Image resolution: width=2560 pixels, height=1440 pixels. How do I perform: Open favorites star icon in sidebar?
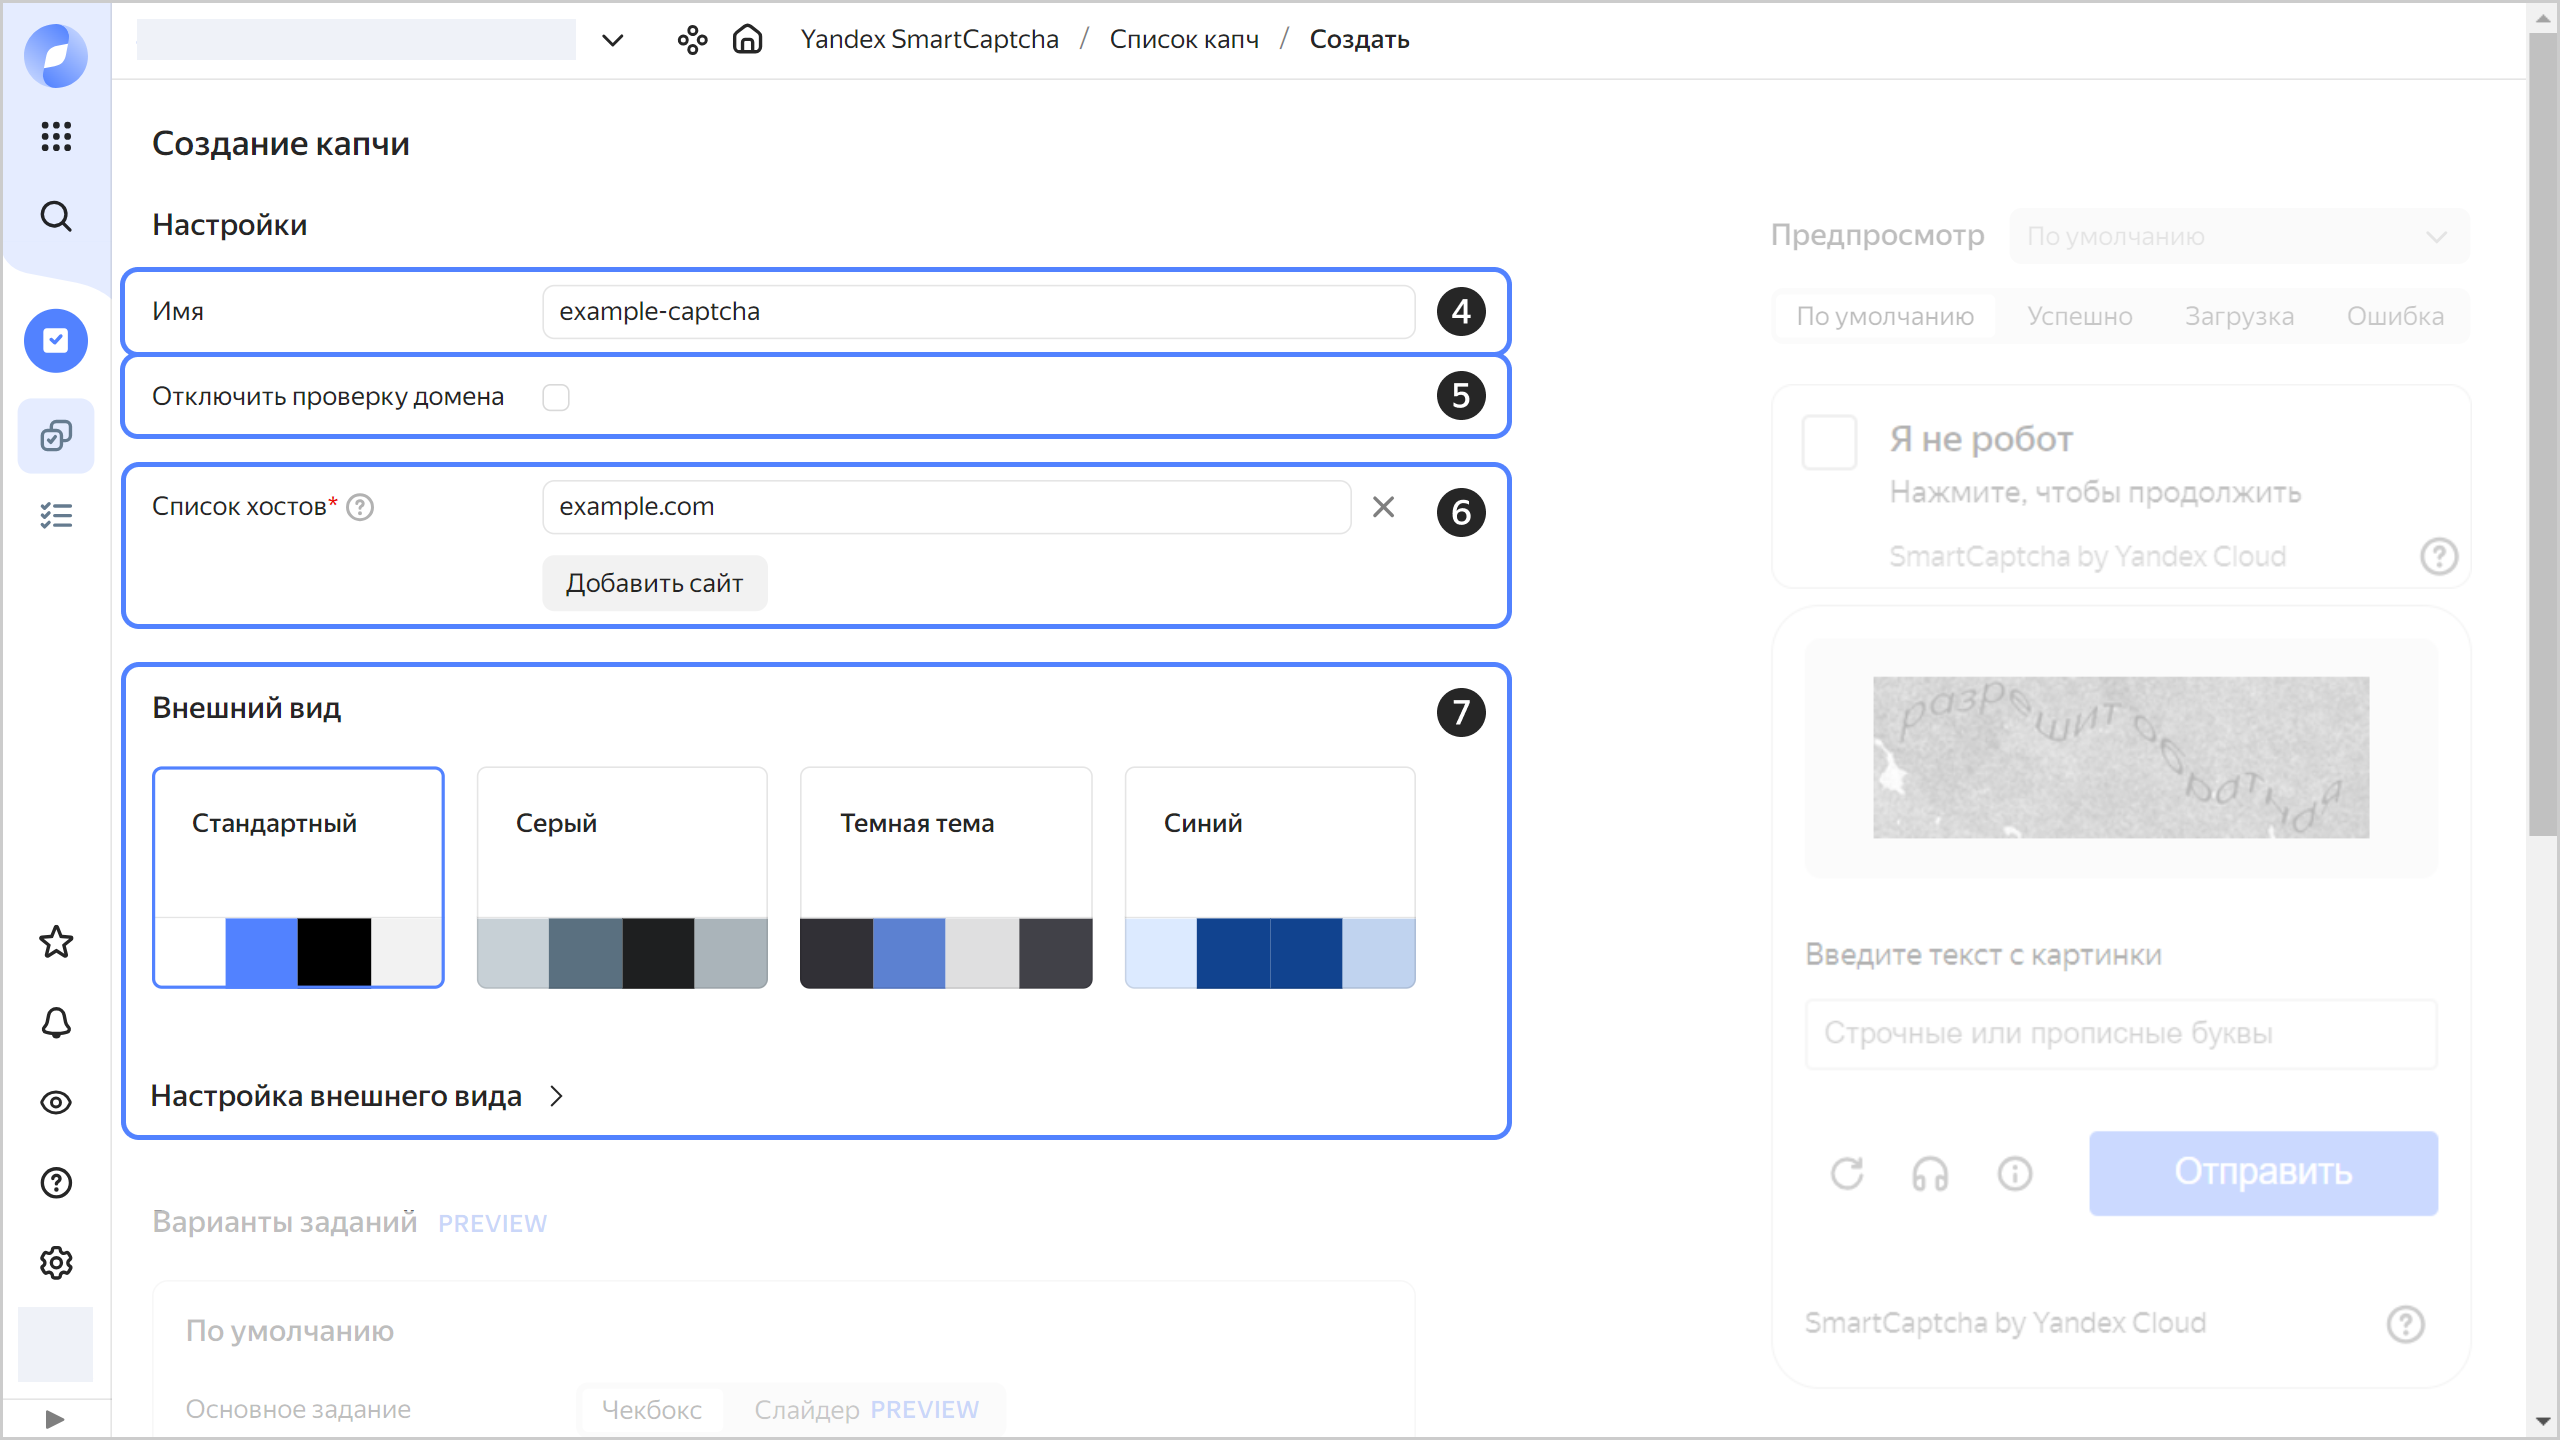(56, 942)
